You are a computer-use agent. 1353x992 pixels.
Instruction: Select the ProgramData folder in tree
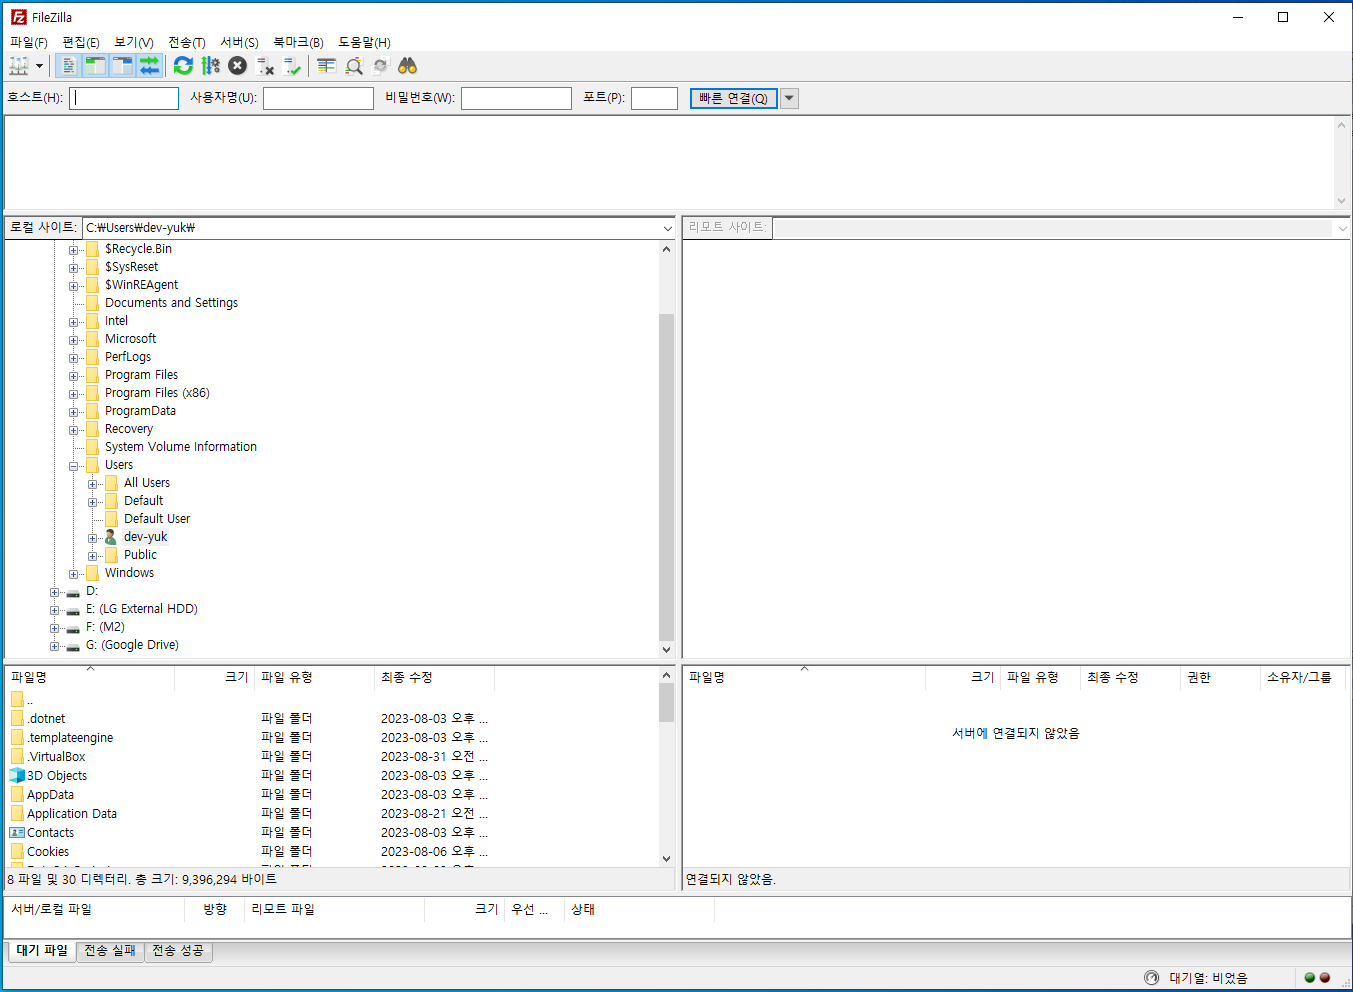140,411
